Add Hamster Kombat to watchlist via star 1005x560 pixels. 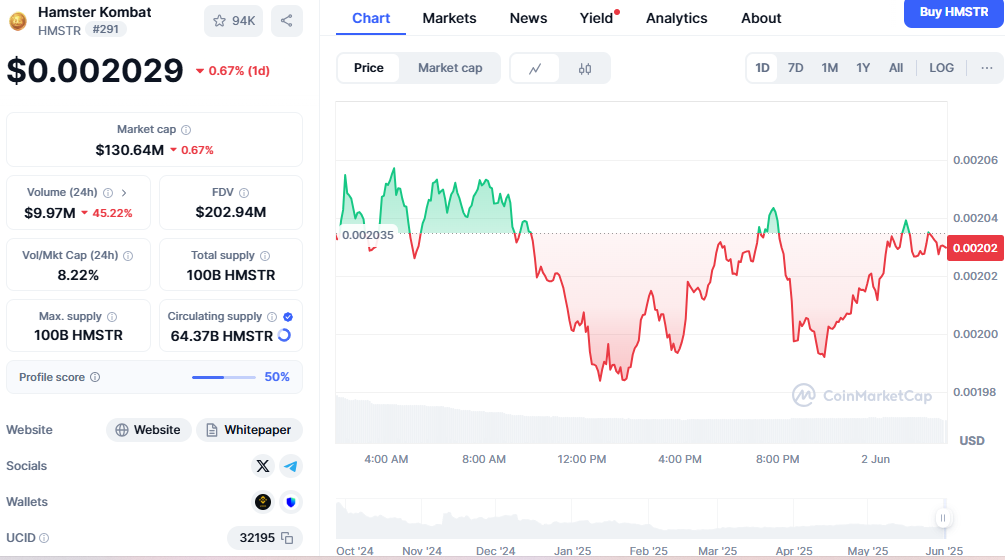point(233,21)
